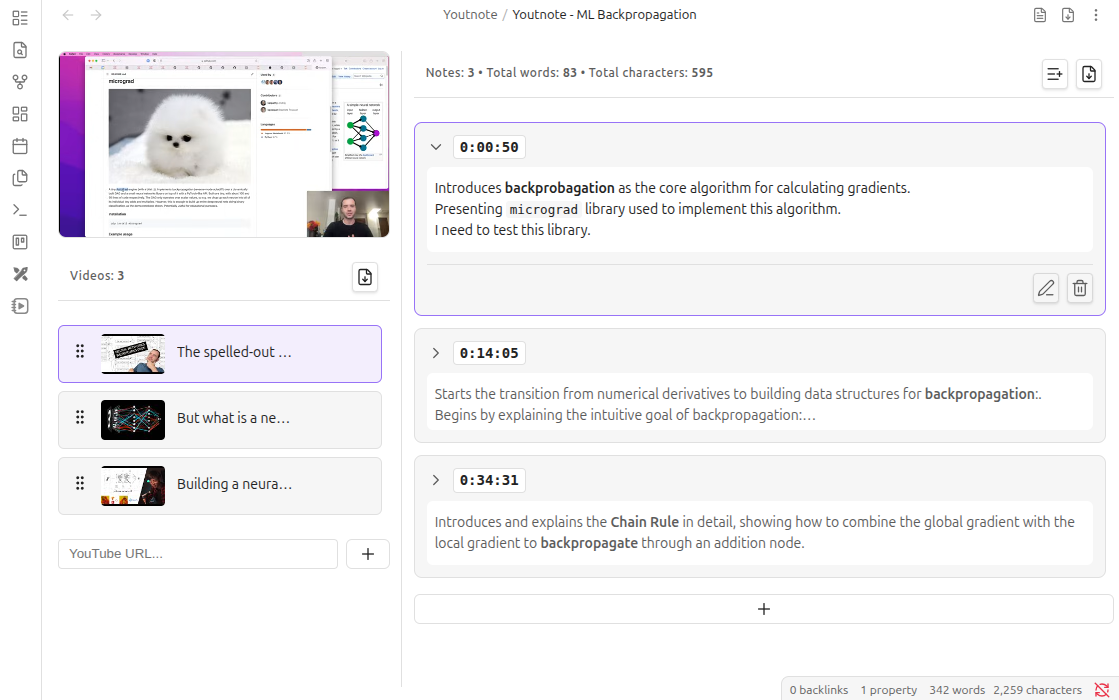Click the micrograd video preview thumbnail
The width and height of the screenshot is (1119, 700).
pos(224,144)
